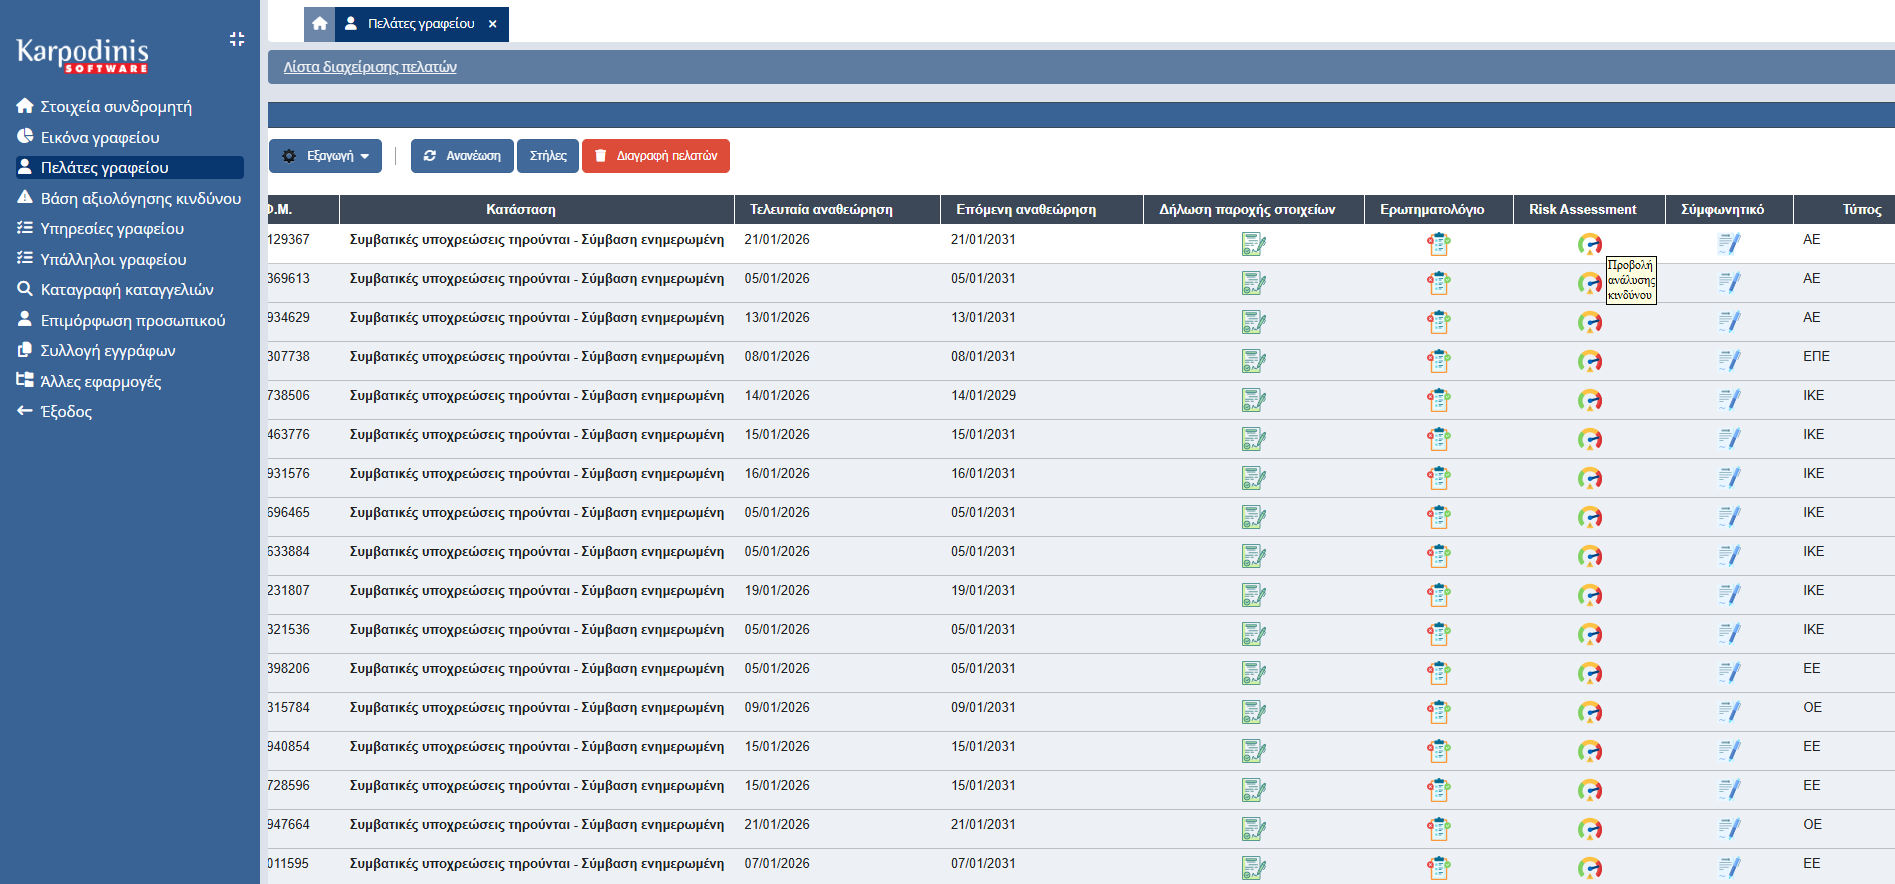Image resolution: width=1895 pixels, height=884 pixels.
Task: Open questionnaire icon for client 231807
Action: tap(1438, 595)
